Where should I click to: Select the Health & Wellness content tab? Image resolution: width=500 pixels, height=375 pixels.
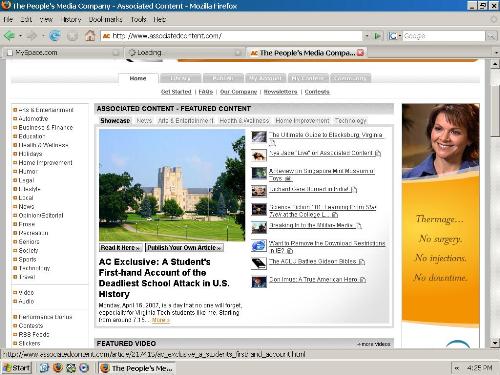tap(244, 121)
